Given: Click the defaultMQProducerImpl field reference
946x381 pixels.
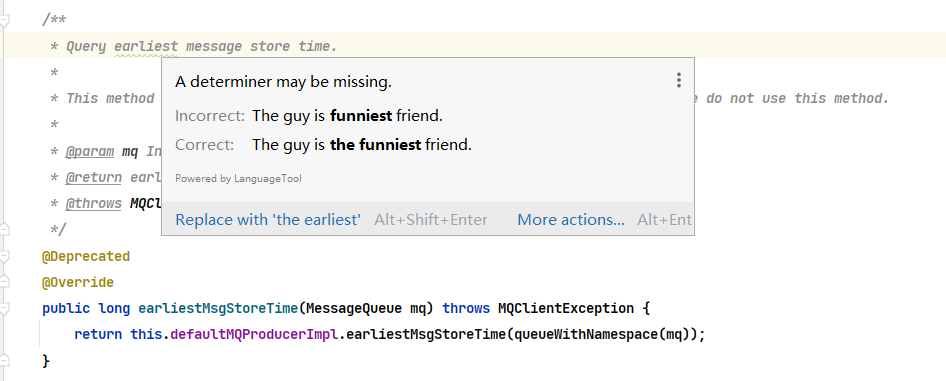Looking at the screenshot, I should (254, 334).
